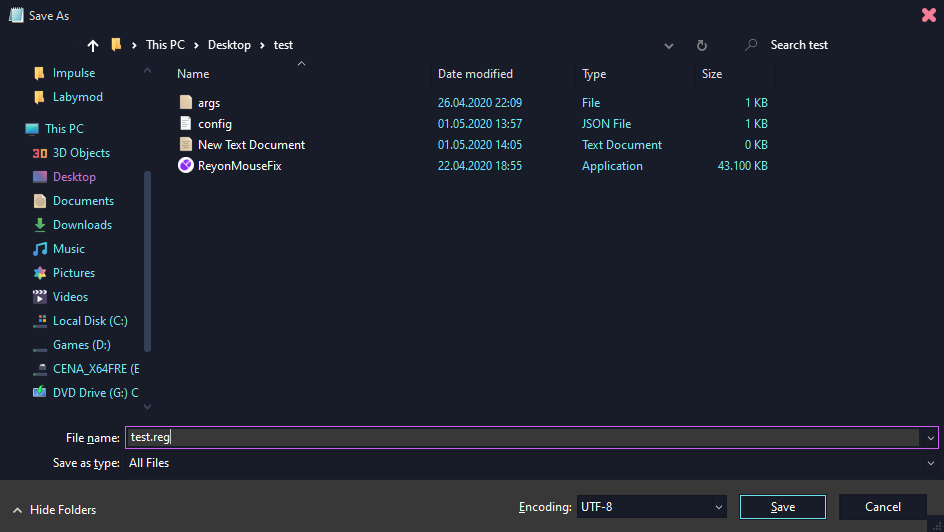This screenshot has height=532, width=944.
Task: Click the Size column header
Action: [x=712, y=74]
